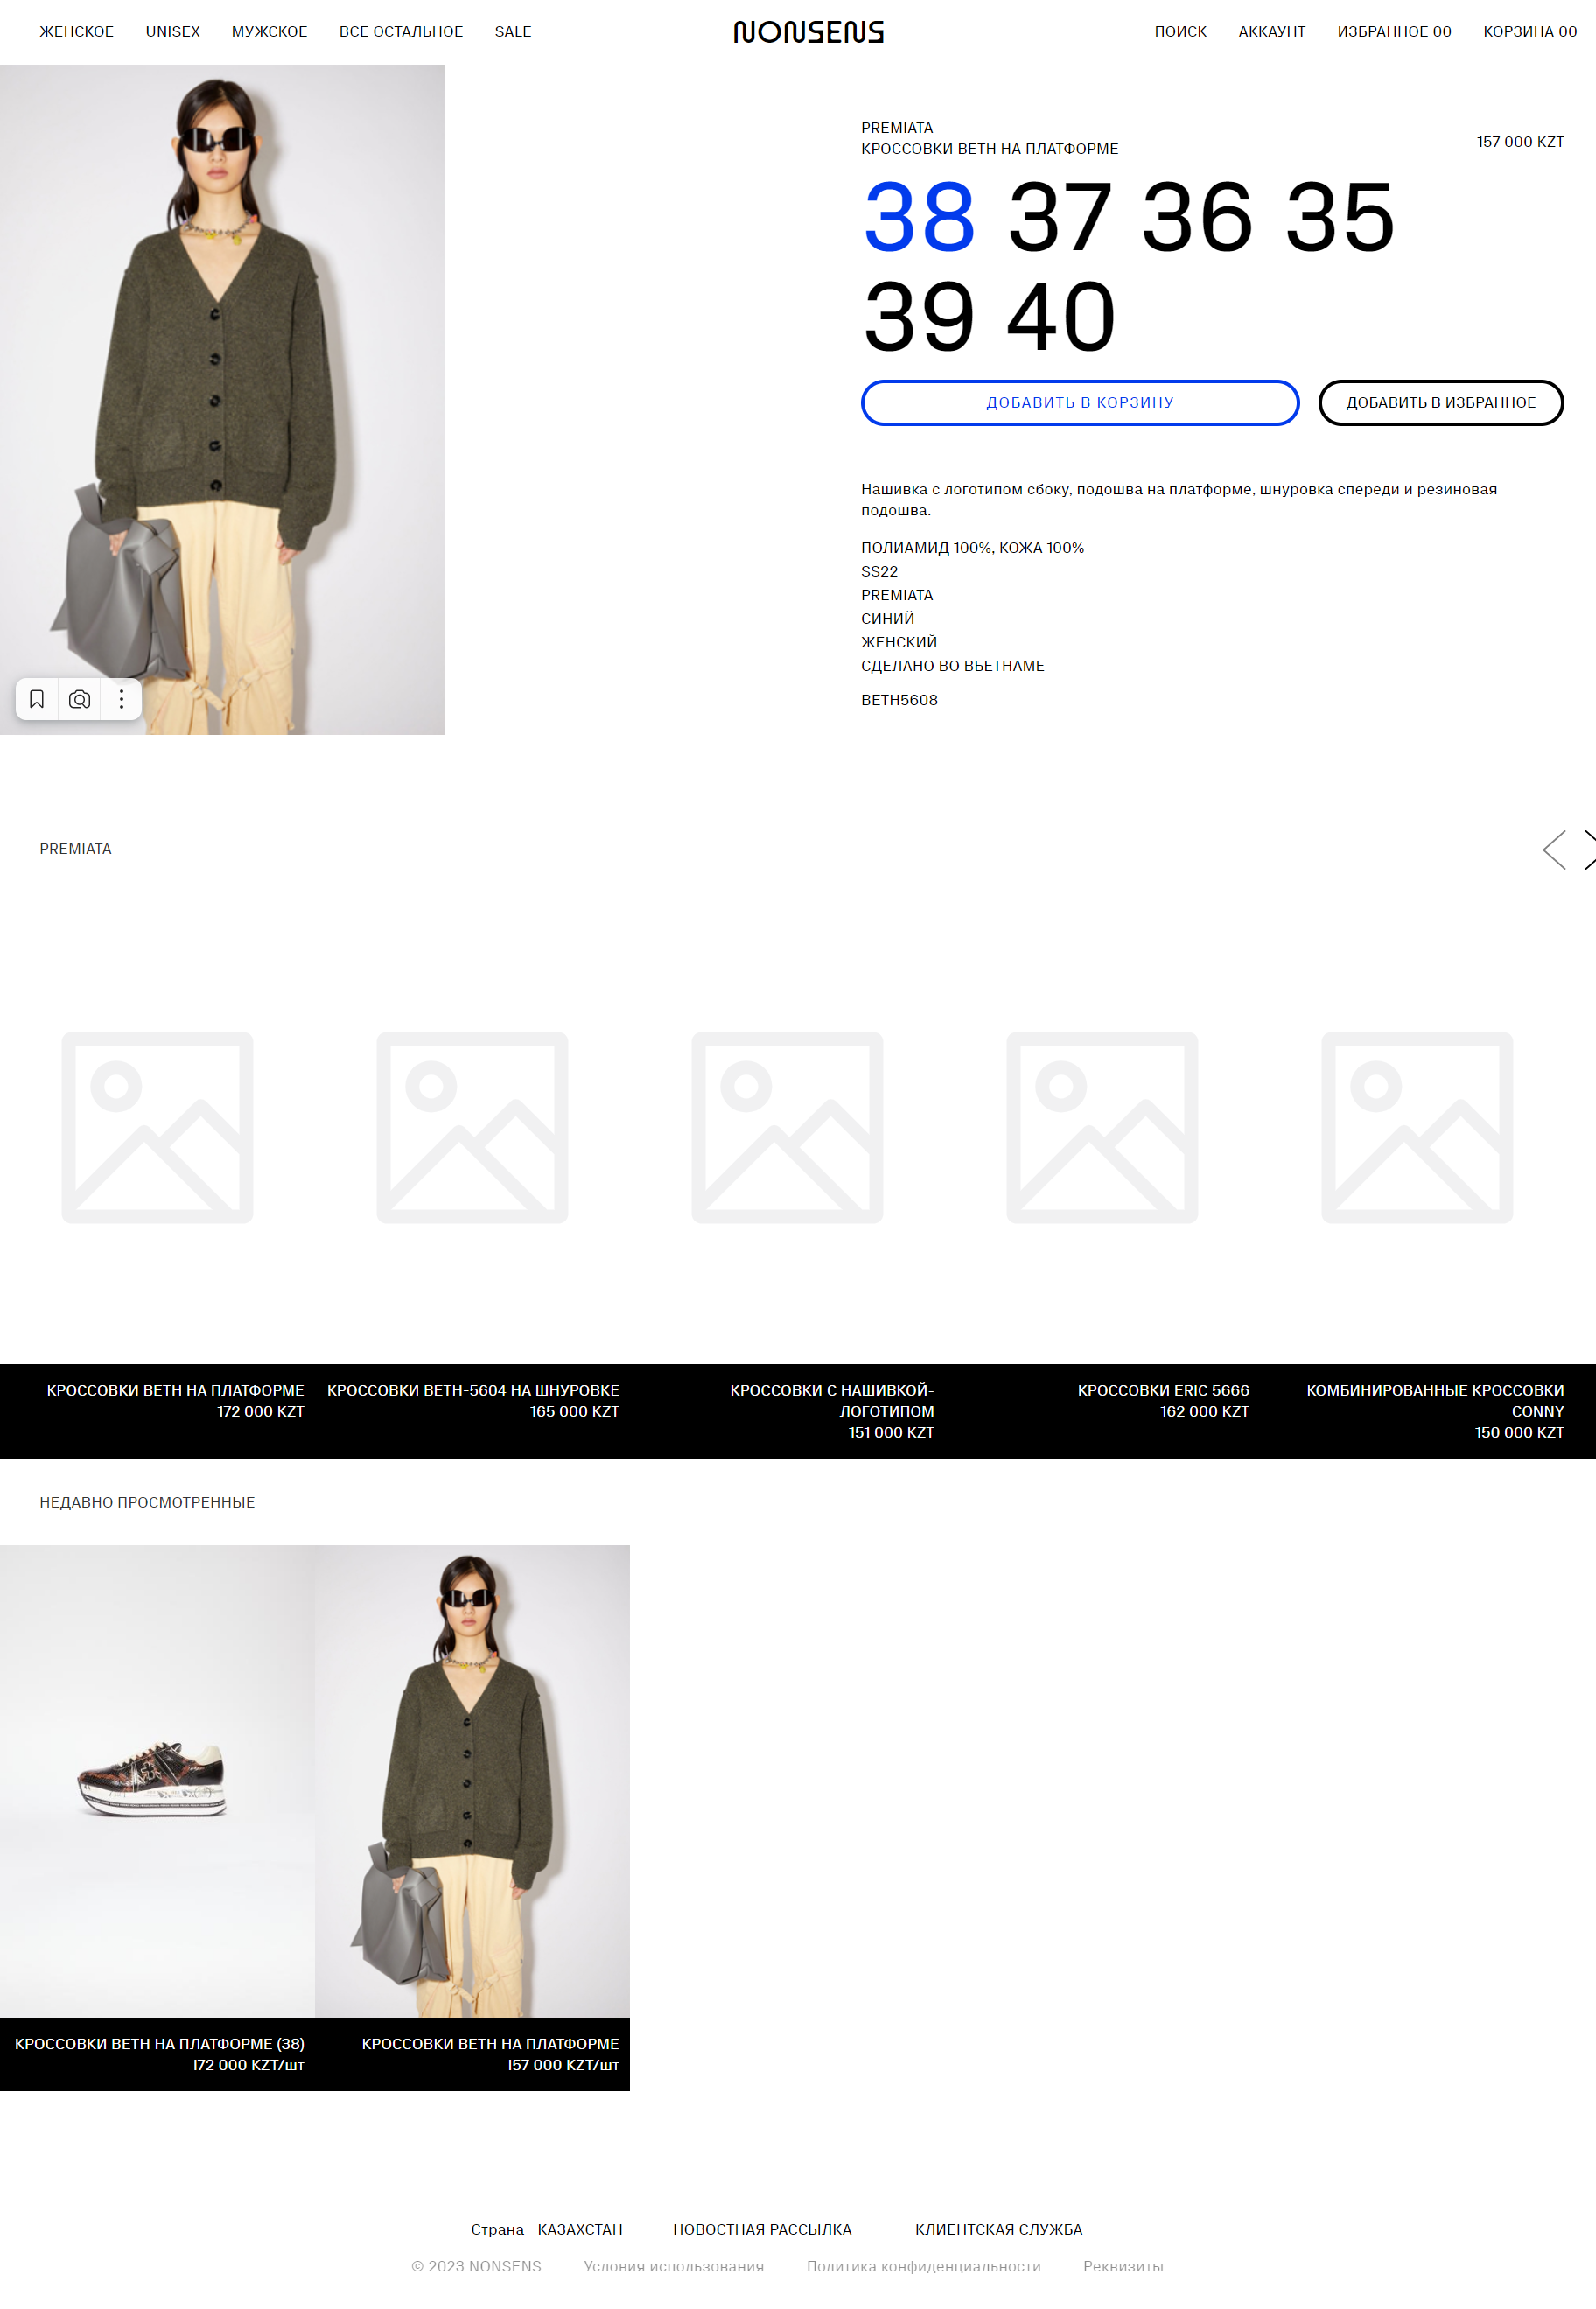Select size 38
The image size is (1596, 2309).
coord(919,217)
